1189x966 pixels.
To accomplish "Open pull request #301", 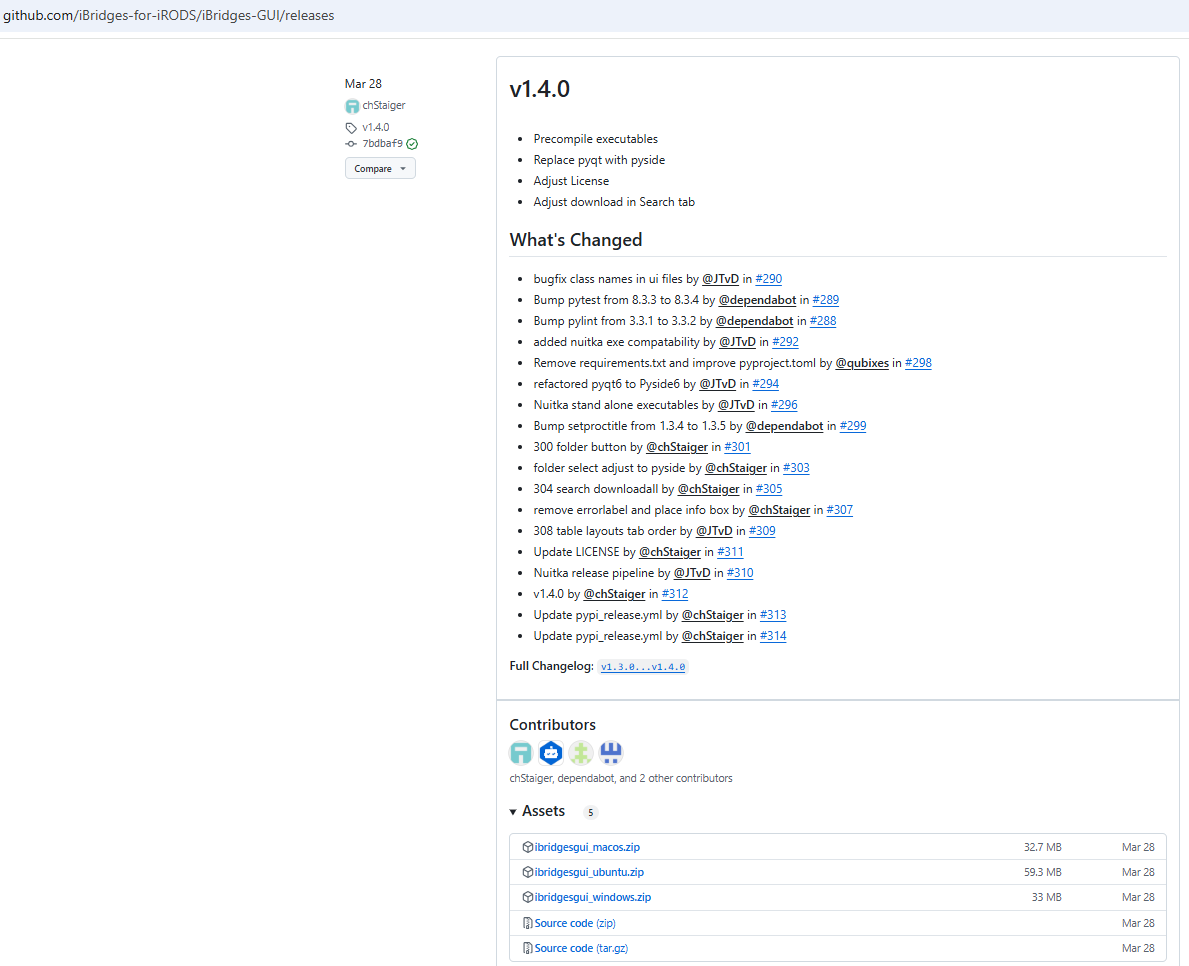I will coord(737,447).
